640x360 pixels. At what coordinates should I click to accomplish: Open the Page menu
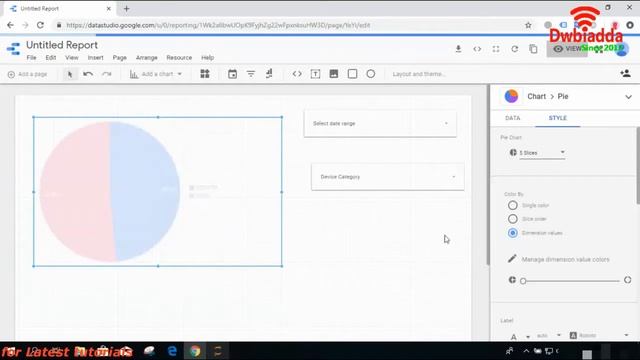120,58
